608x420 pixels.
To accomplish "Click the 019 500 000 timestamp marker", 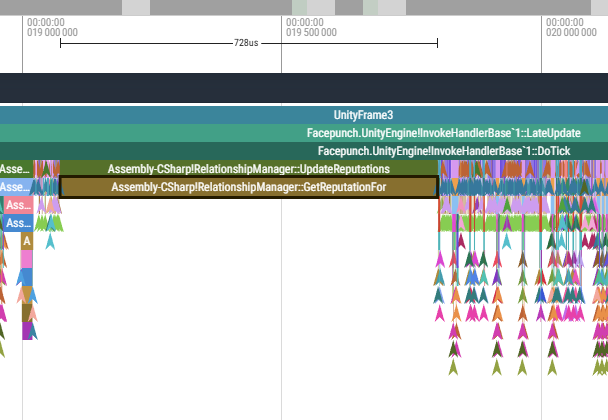I will pyautogui.click(x=311, y=27).
